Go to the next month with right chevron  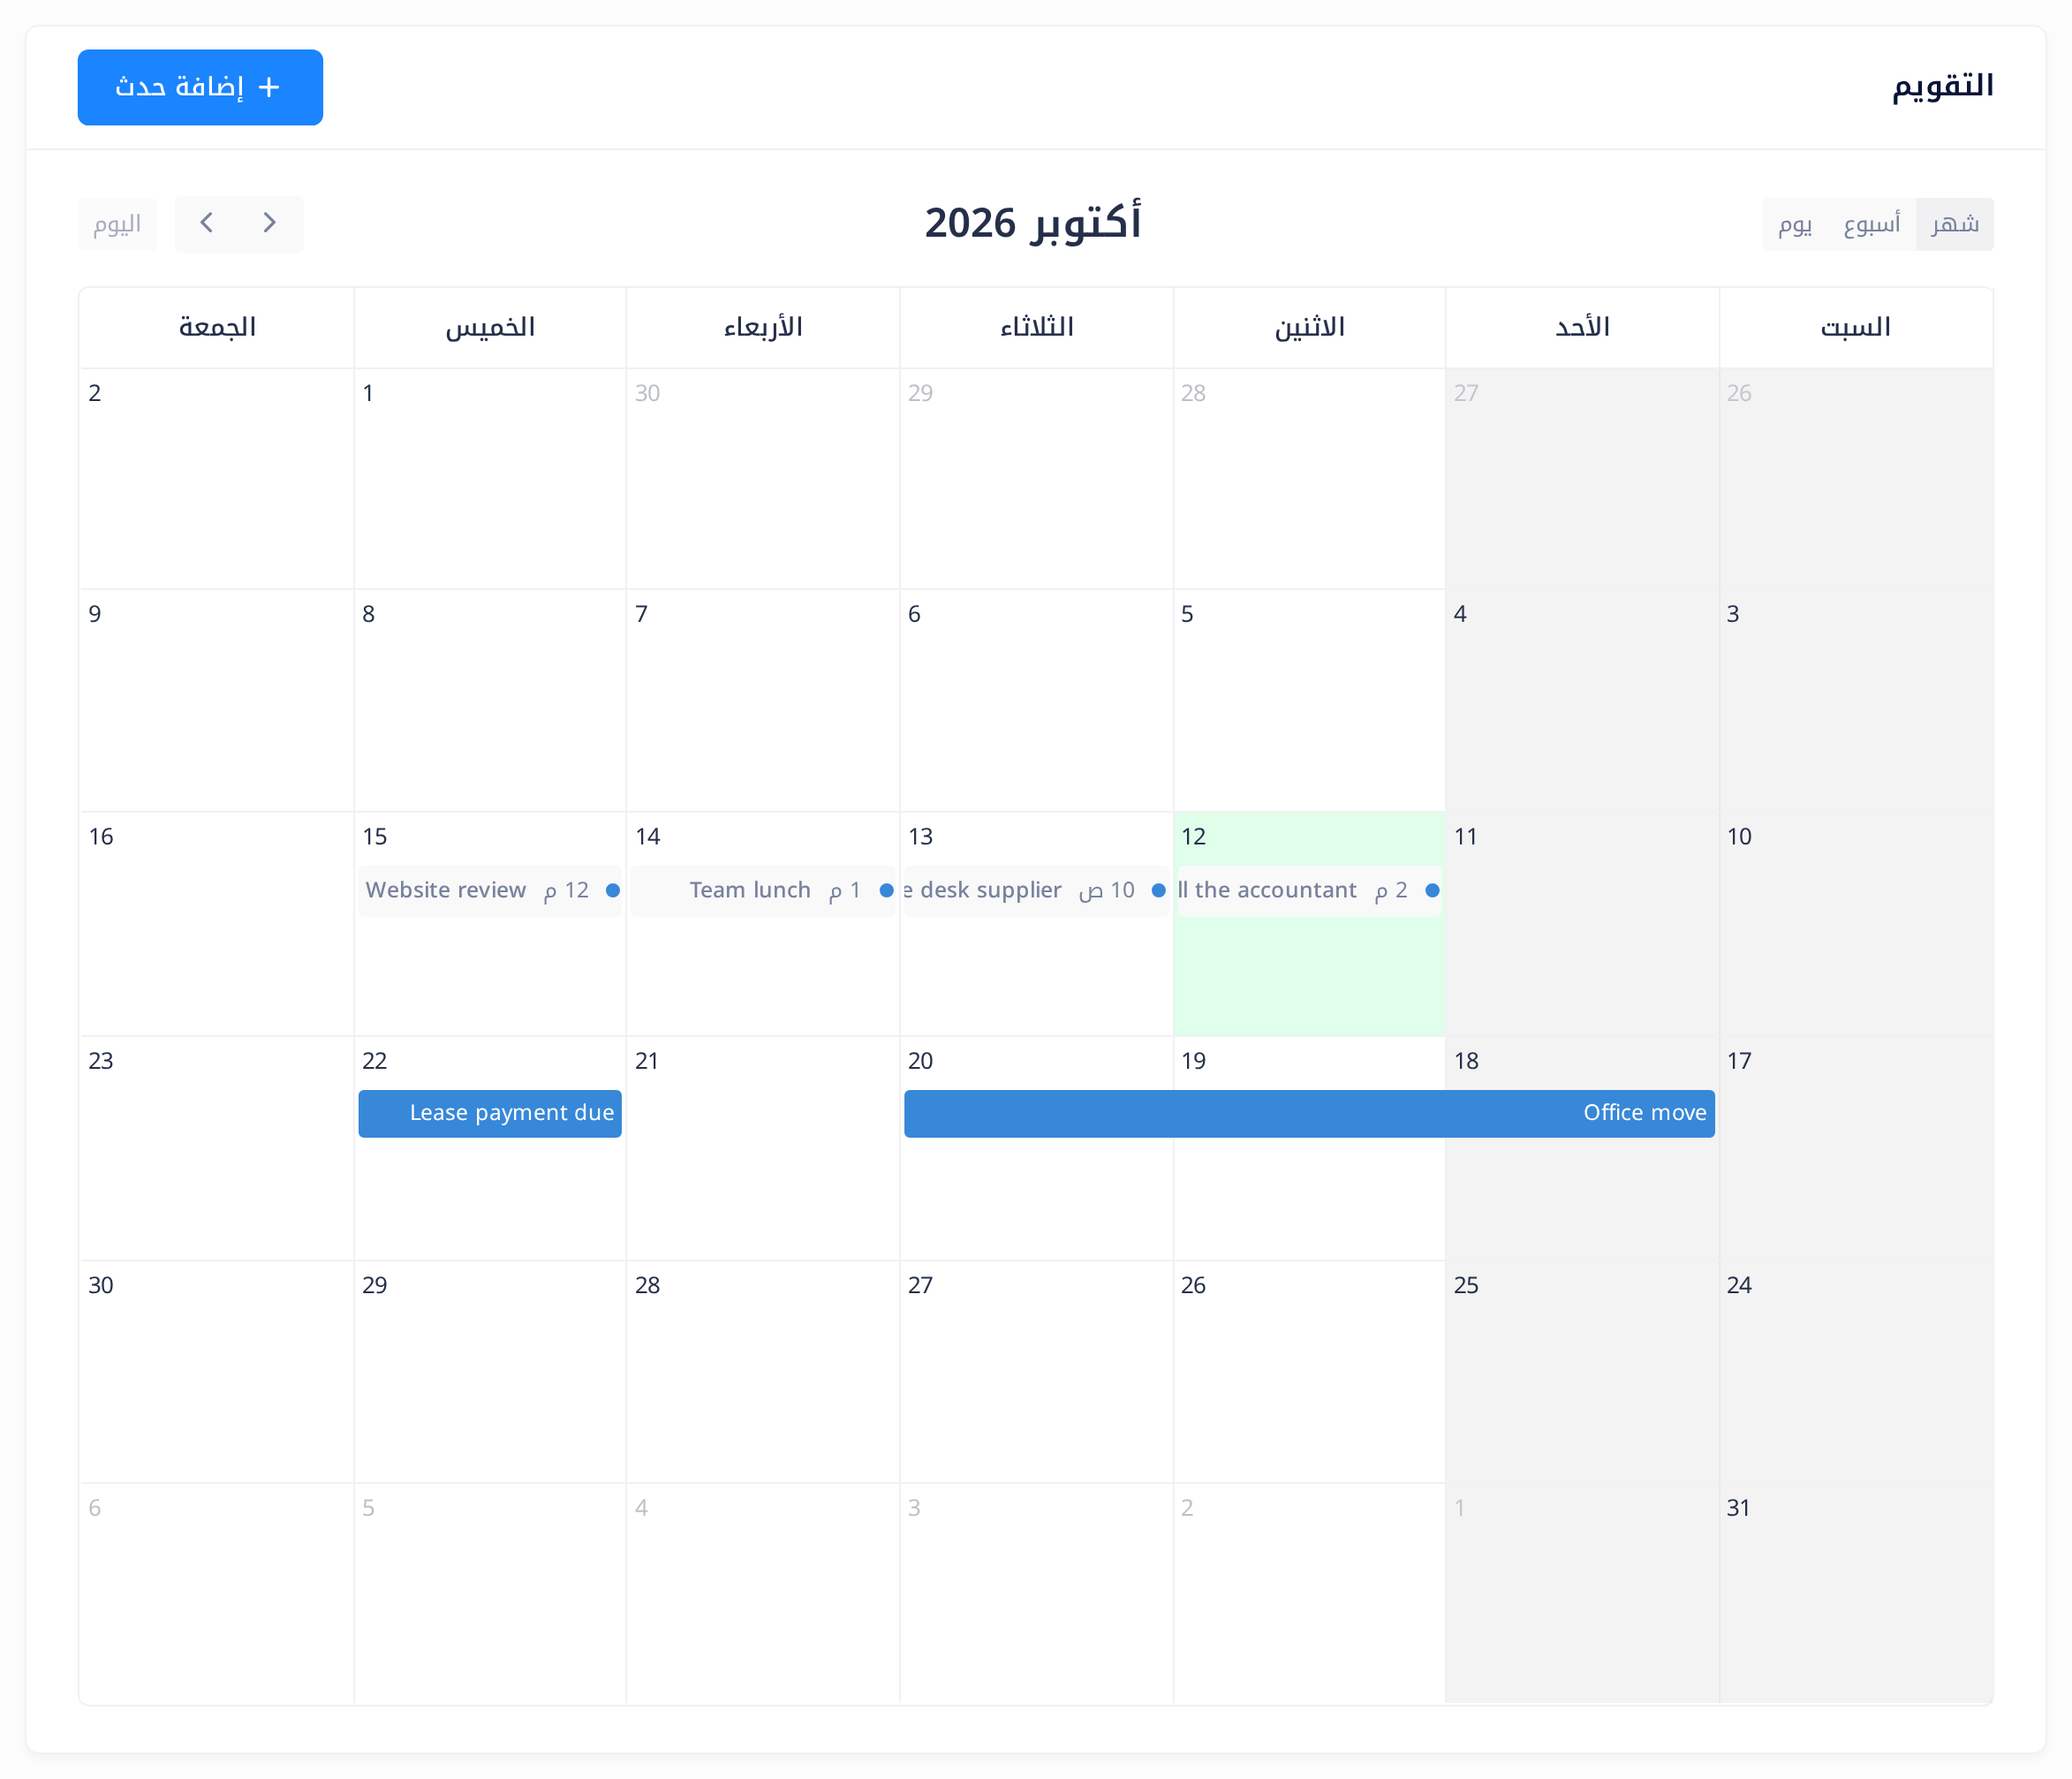pyautogui.click(x=269, y=223)
